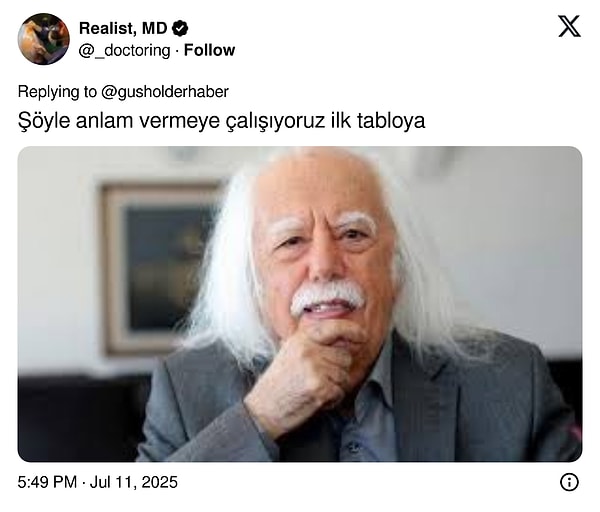Viewport: 600px width, 512px height.
Task: Click the blue verified checkmark badge
Action: pyautogui.click(x=180, y=28)
